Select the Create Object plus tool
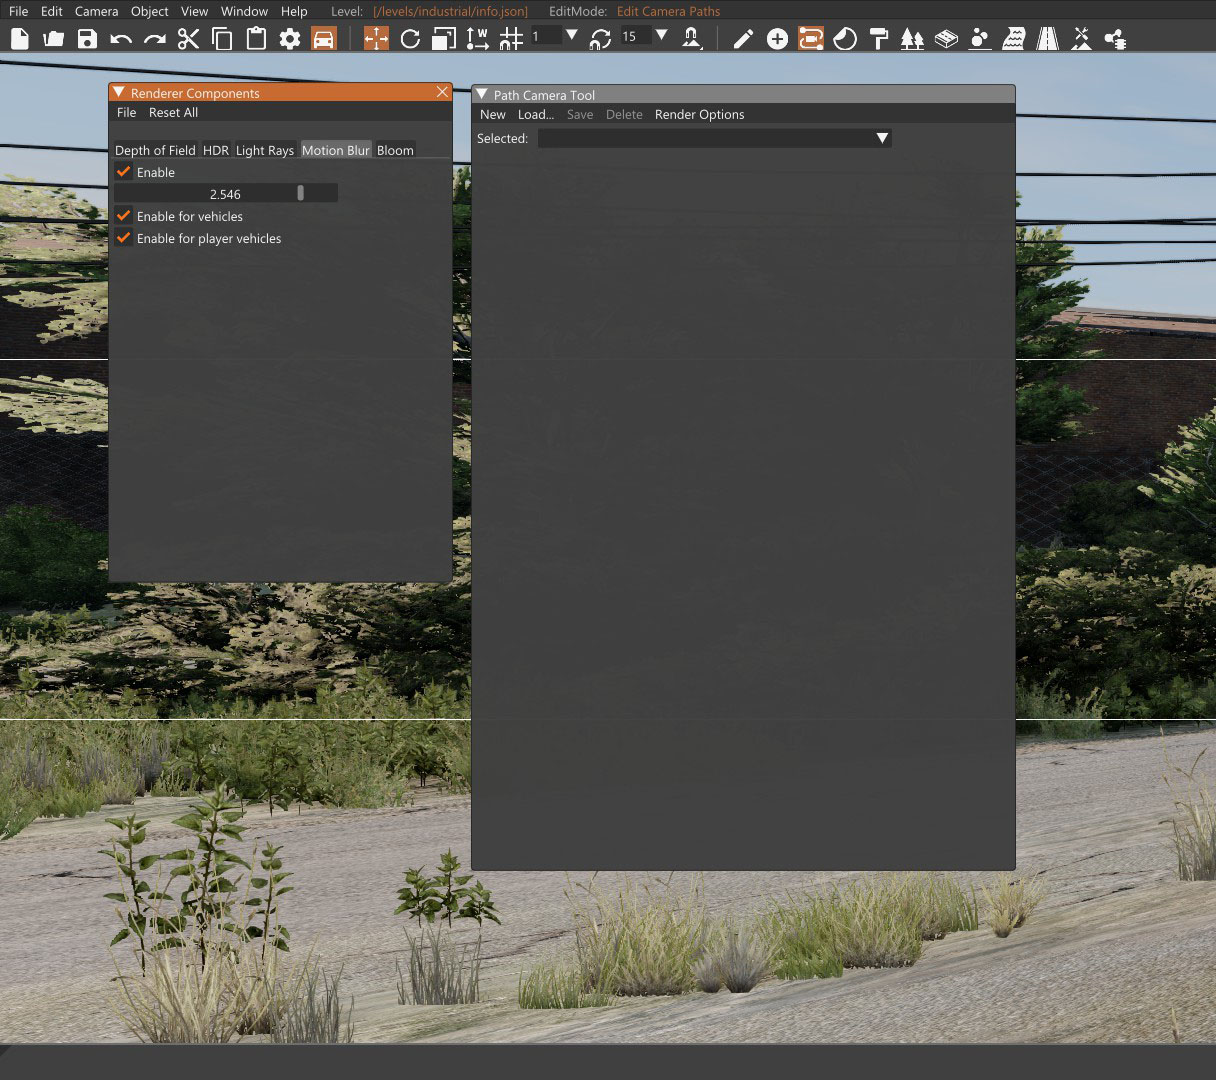The width and height of the screenshot is (1216, 1080). point(777,39)
